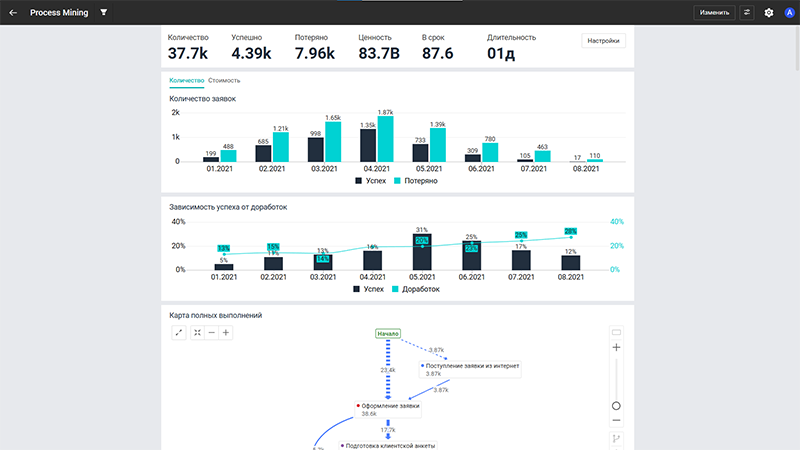
Task: Open the settings gear icon
Action: [x=769, y=13]
